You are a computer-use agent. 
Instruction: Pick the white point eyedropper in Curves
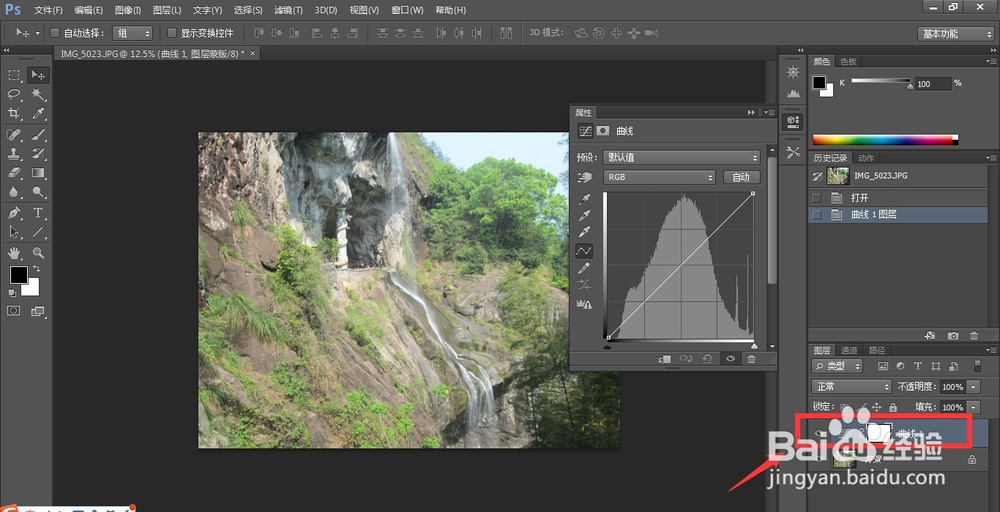pos(584,231)
